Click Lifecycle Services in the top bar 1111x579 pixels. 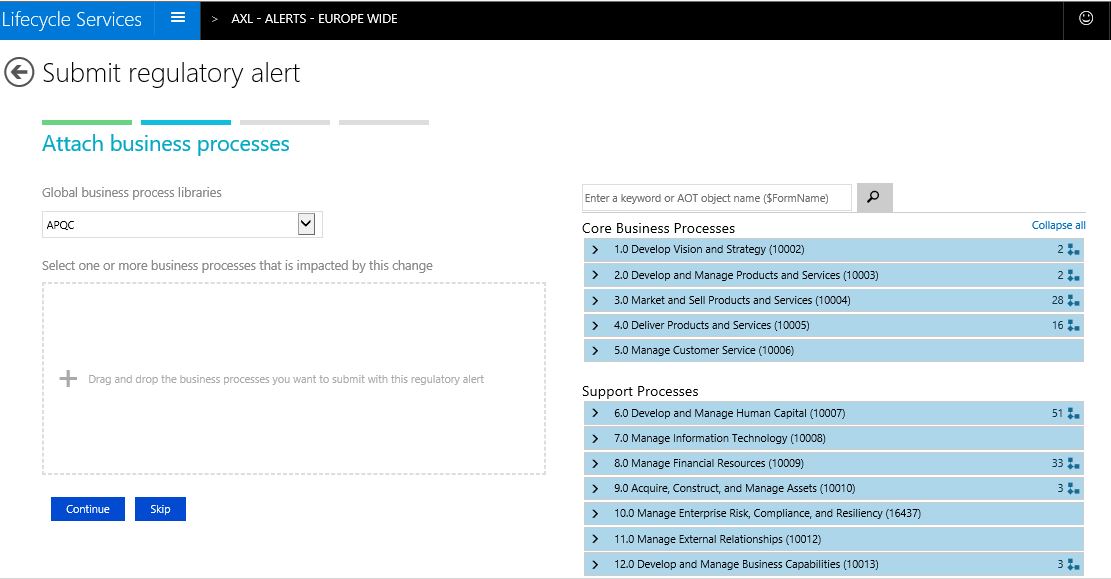72,17
